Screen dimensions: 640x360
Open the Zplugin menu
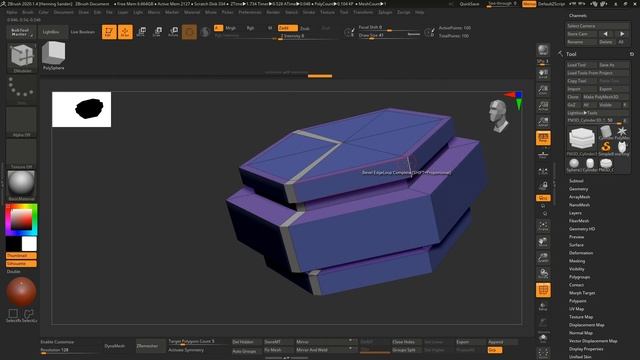[385, 12]
